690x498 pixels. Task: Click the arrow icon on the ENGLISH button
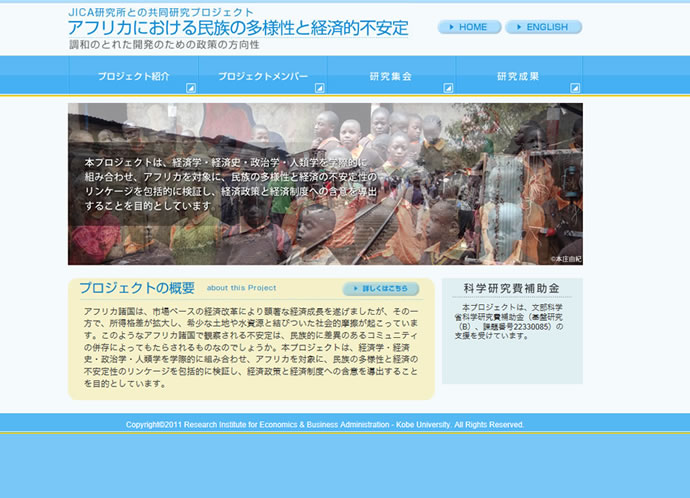point(519,27)
